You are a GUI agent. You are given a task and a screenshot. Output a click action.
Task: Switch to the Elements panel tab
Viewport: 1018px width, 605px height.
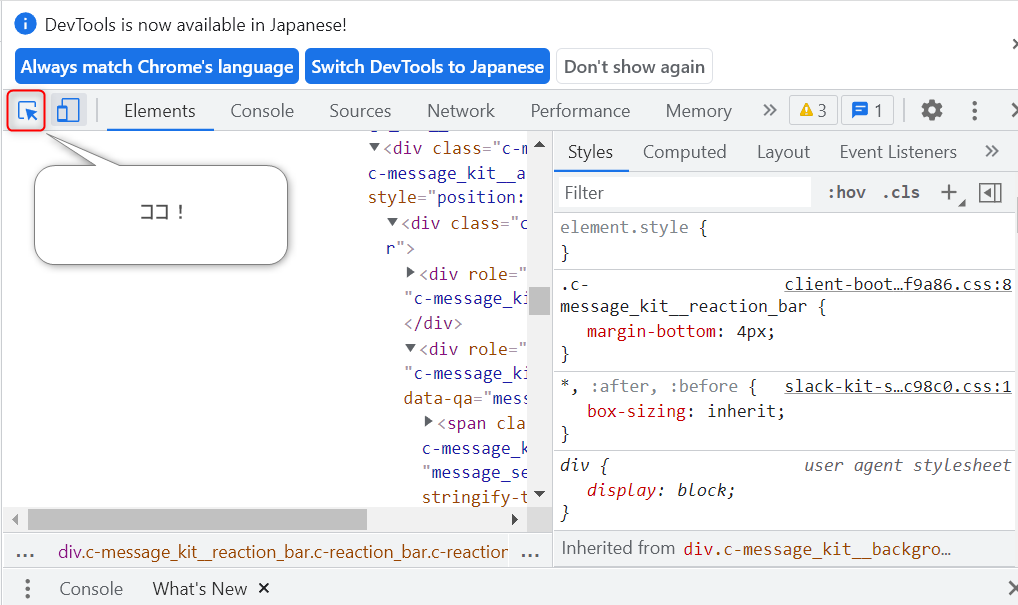point(160,111)
